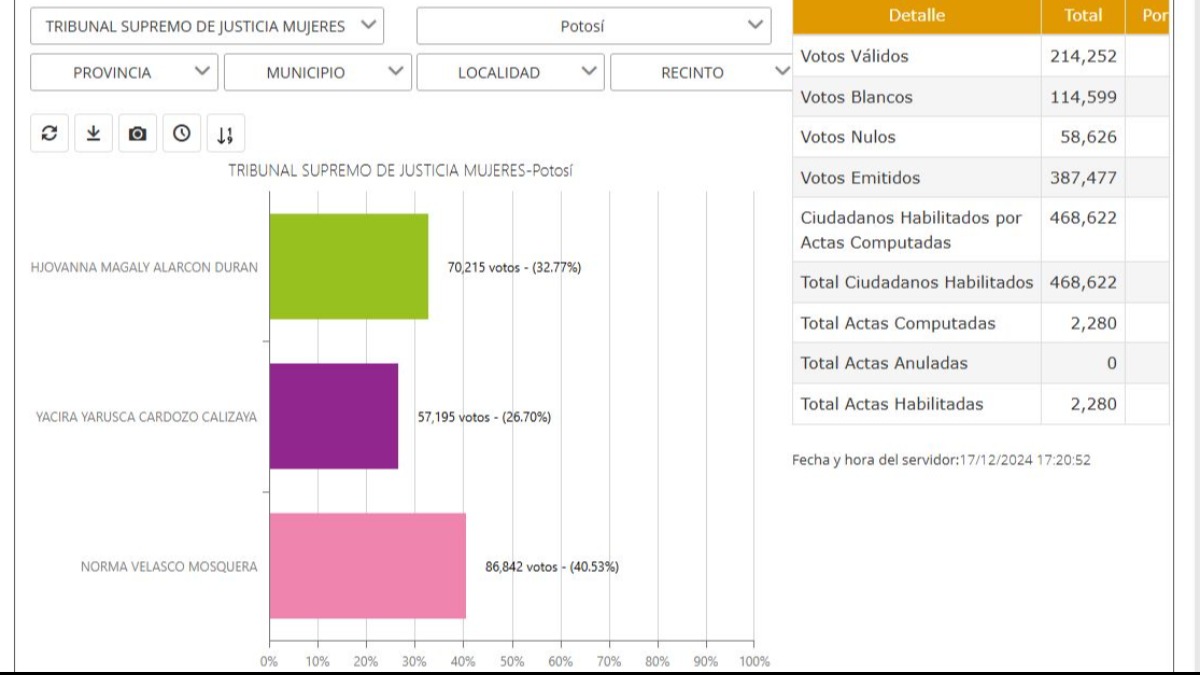
Task: Click the refresh chart icon
Action: pos(49,133)
